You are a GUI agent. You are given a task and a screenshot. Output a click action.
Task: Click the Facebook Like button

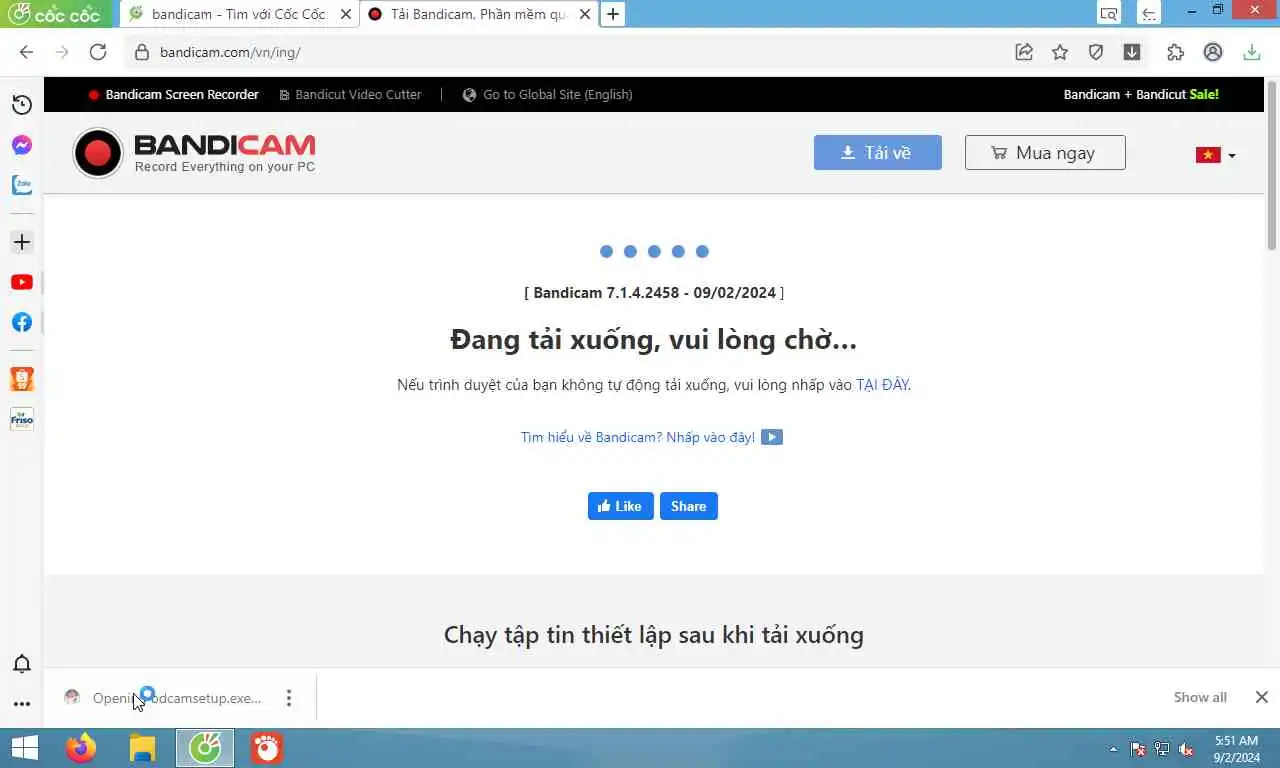(621, 506)
